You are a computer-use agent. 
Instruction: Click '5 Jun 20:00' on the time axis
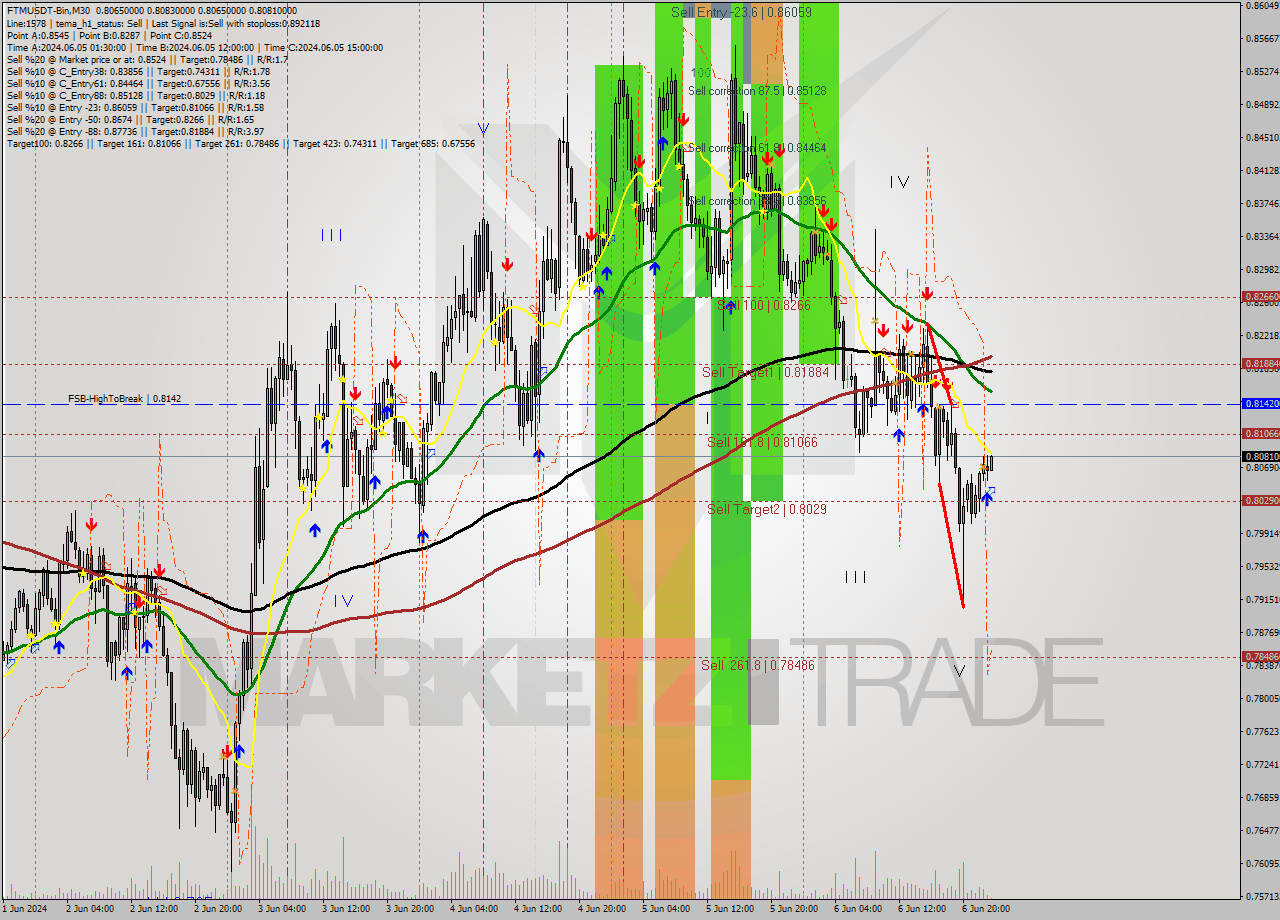click(x=793, y=909)
